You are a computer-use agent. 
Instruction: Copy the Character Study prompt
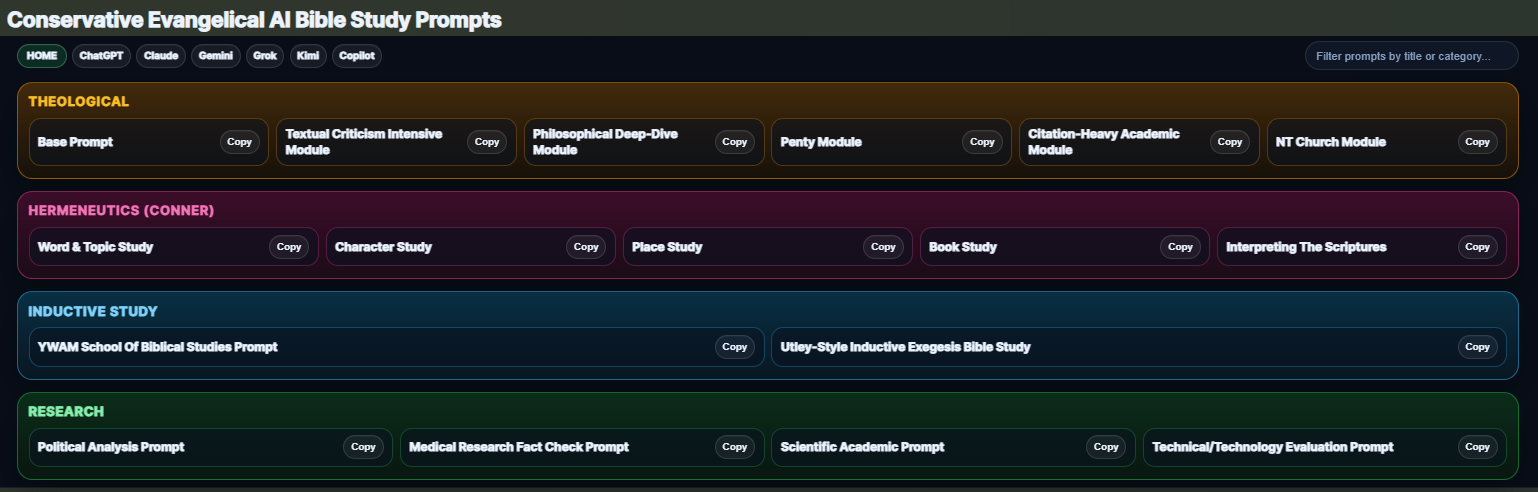586,247
